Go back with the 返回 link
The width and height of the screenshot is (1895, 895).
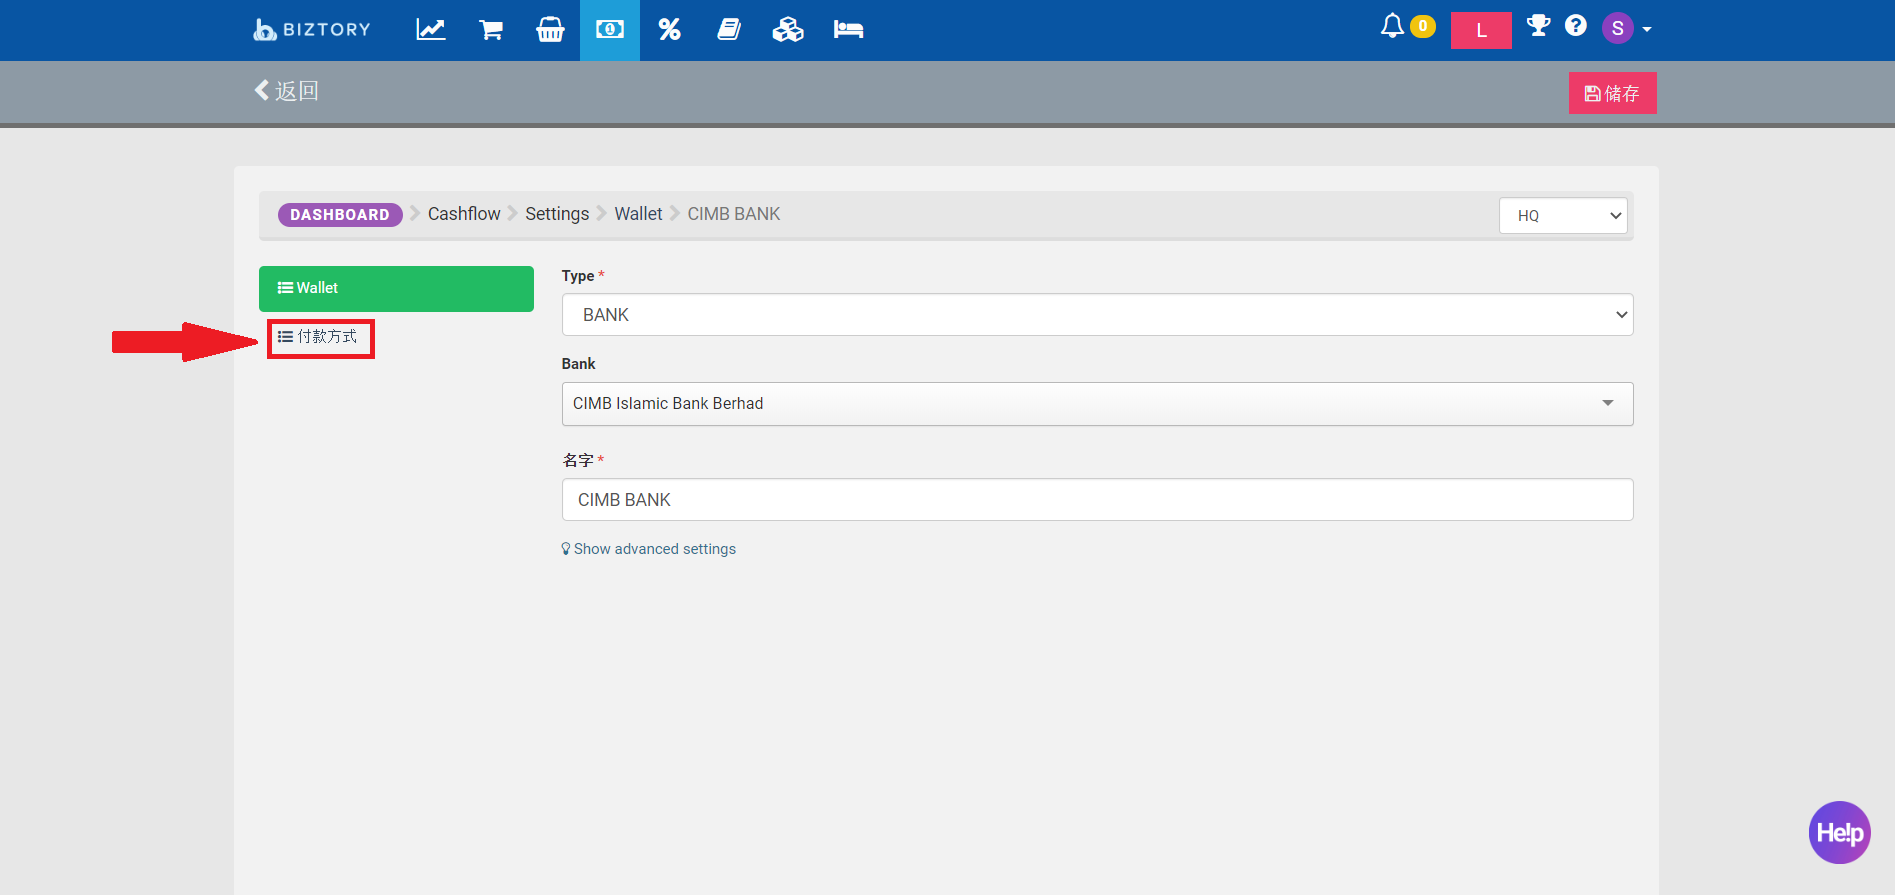pyautogui.click(x=286, y=91)
